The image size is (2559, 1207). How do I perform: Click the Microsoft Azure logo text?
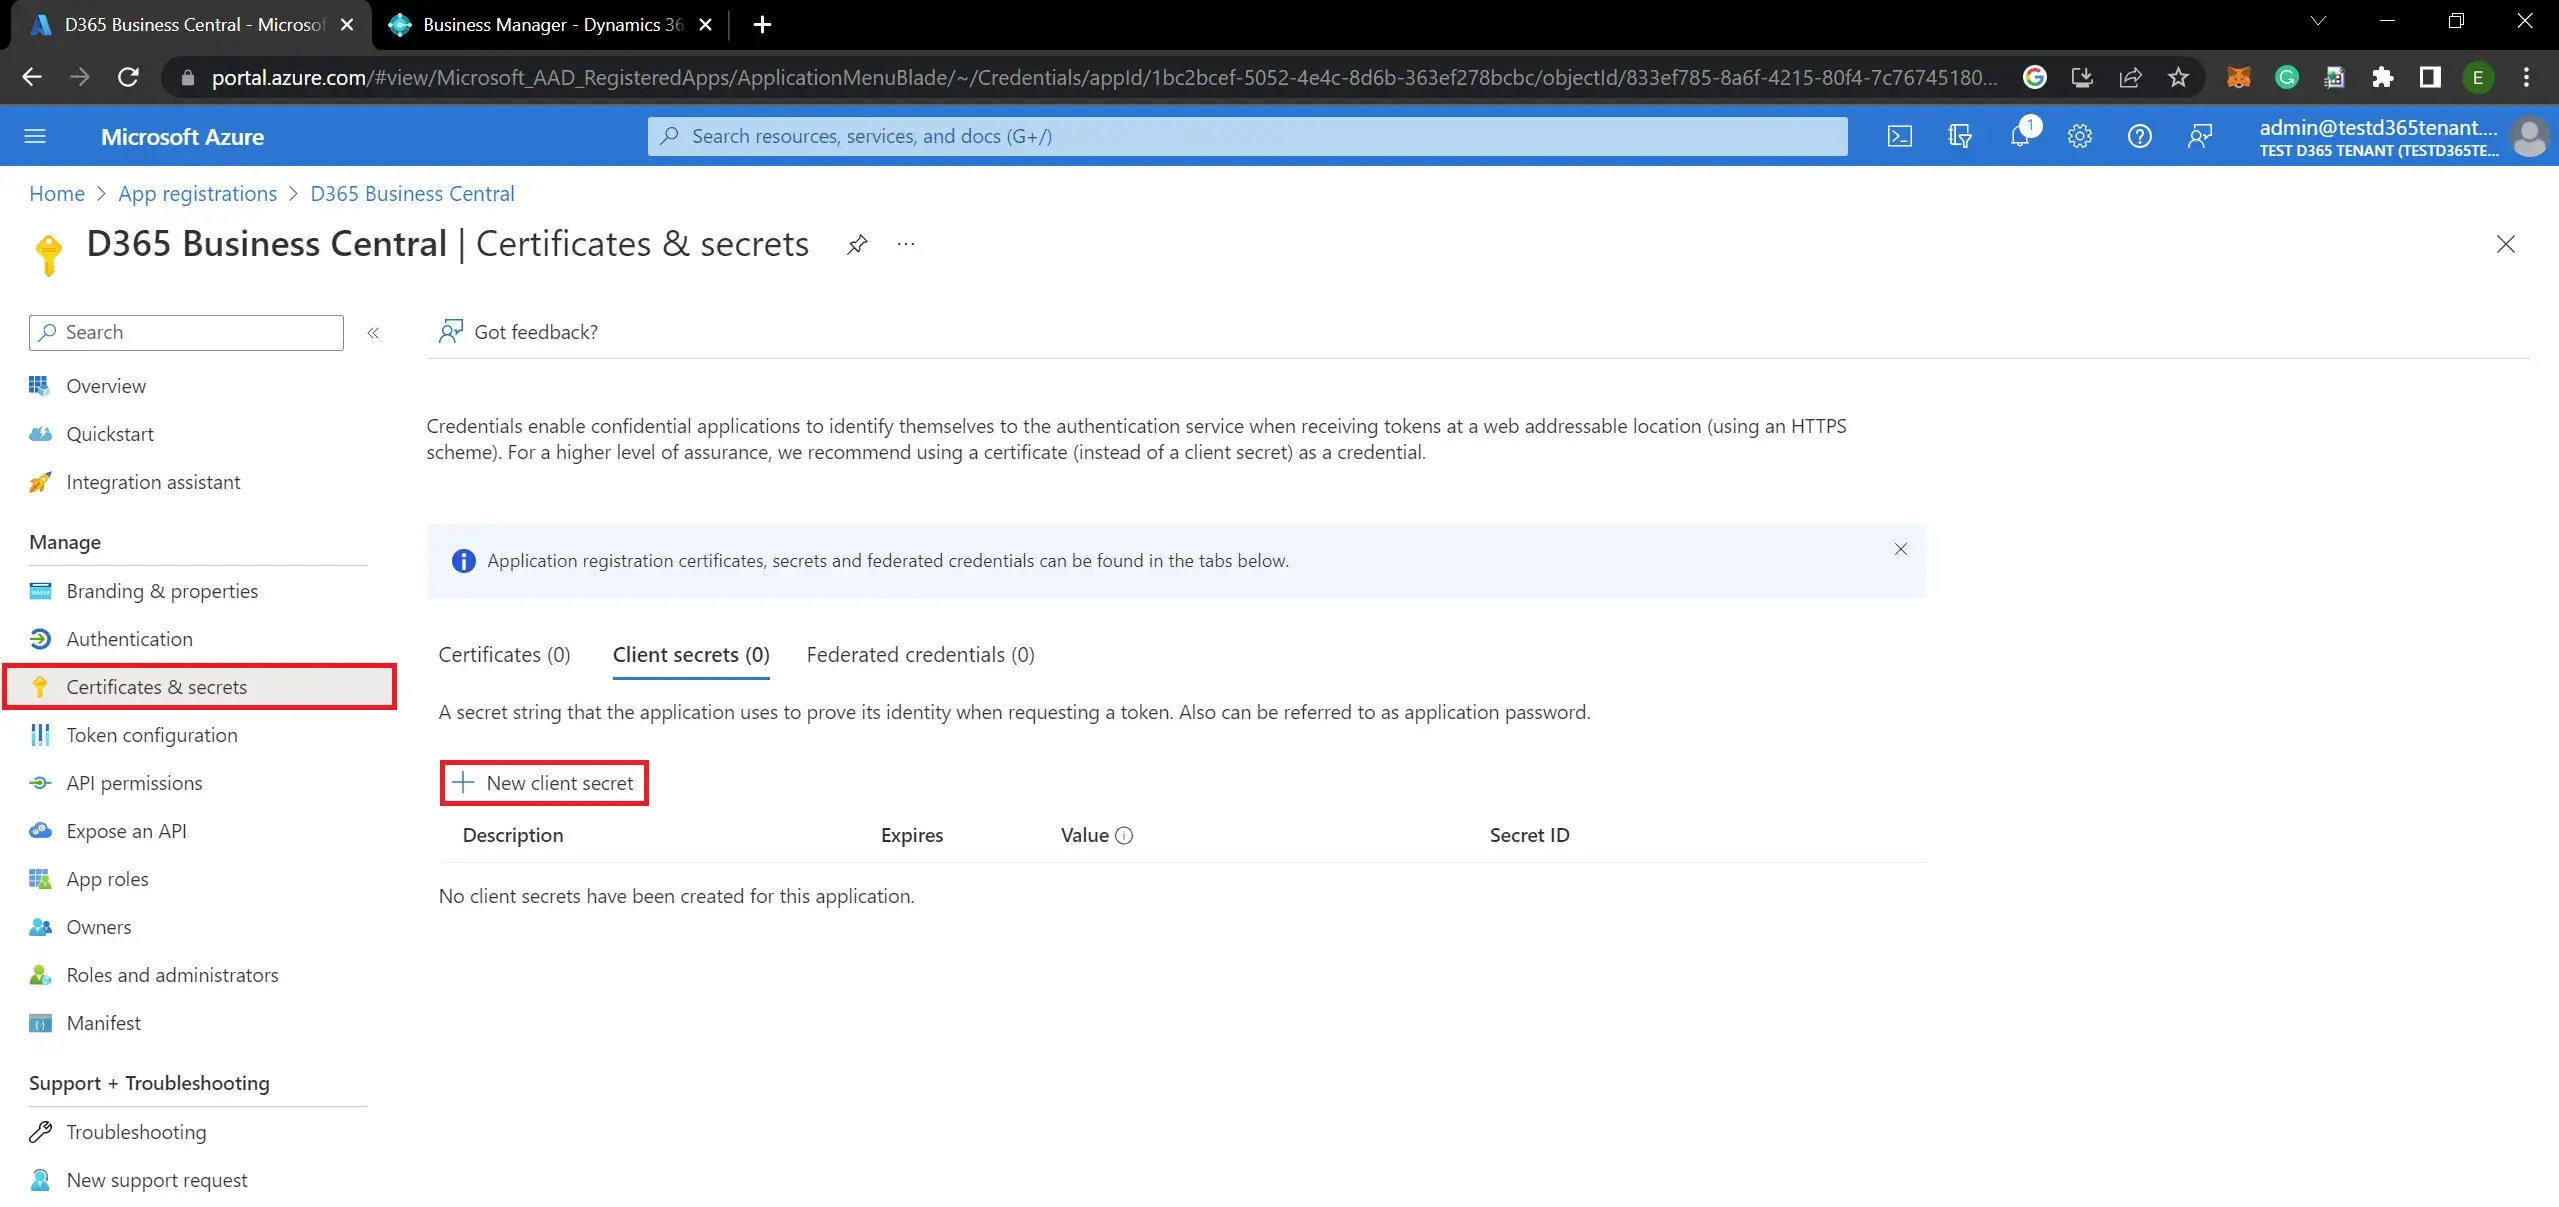(x=182, y=137)
